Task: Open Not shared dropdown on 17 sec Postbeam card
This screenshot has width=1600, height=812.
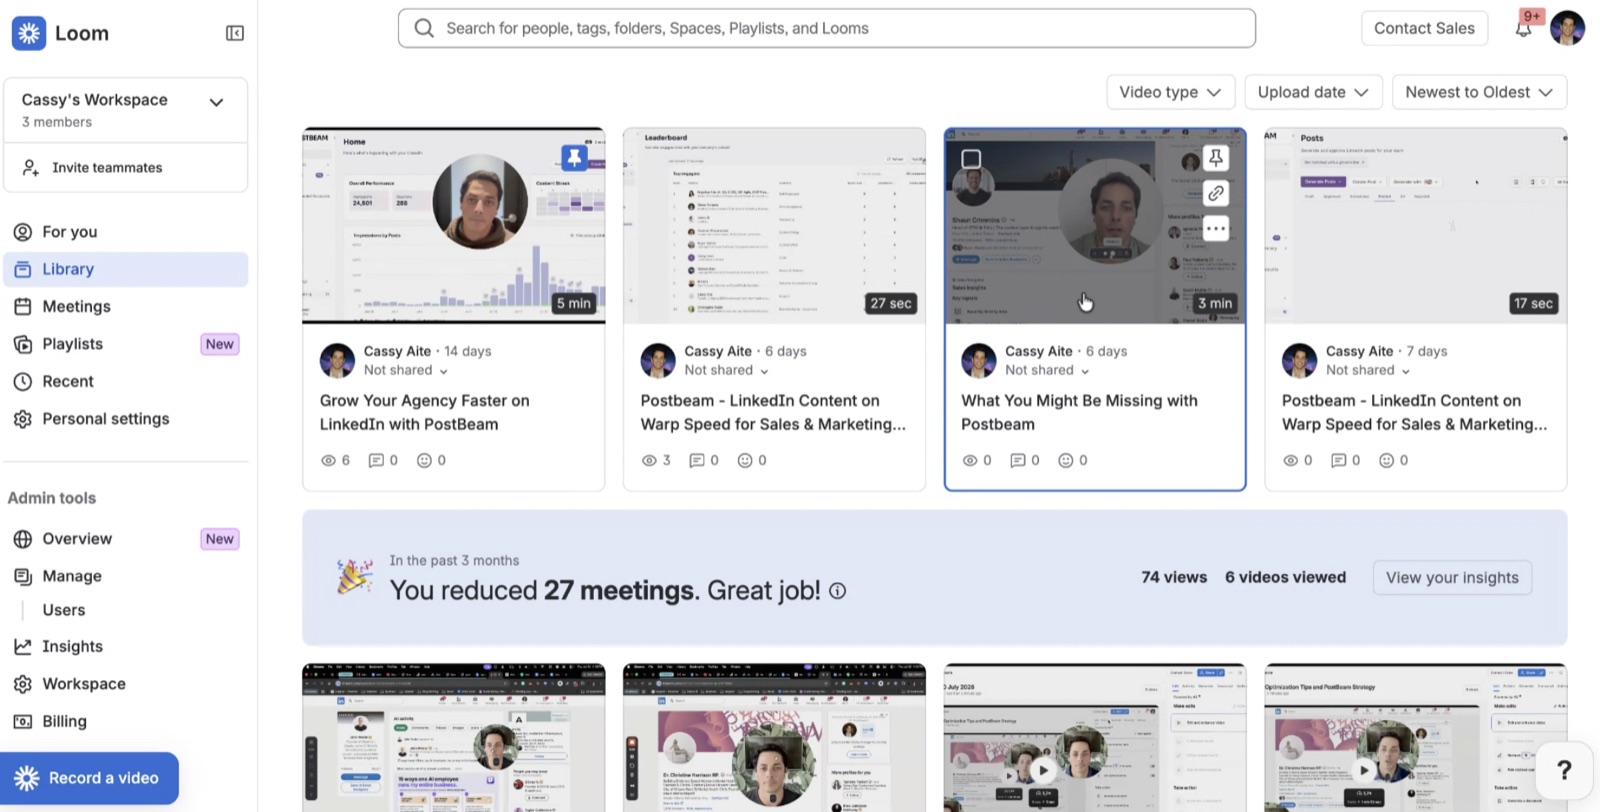Action: point(1368,370)
